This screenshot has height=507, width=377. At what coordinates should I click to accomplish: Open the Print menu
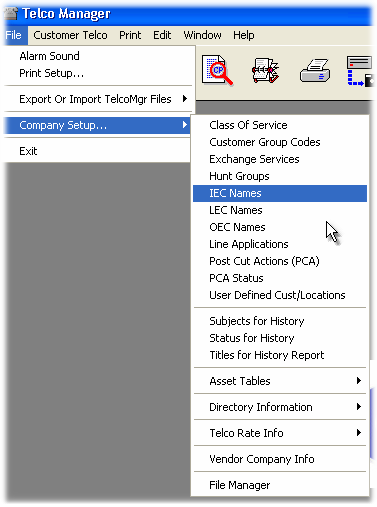click(130, 35)
